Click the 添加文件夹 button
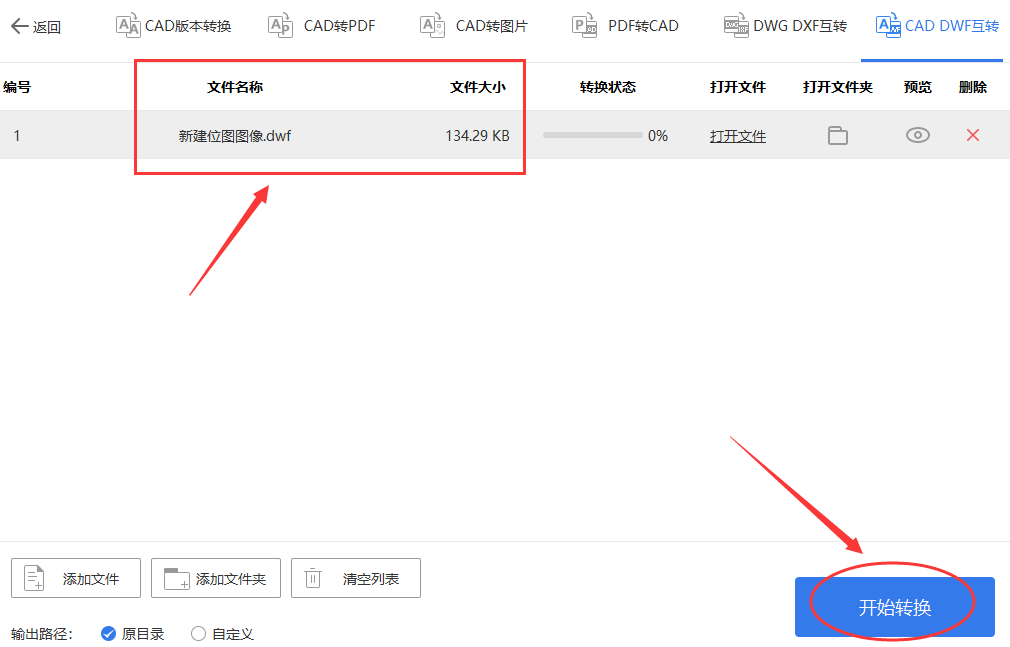The height and width of the screenshot is (647, 1010). click(x=216, y=578)
